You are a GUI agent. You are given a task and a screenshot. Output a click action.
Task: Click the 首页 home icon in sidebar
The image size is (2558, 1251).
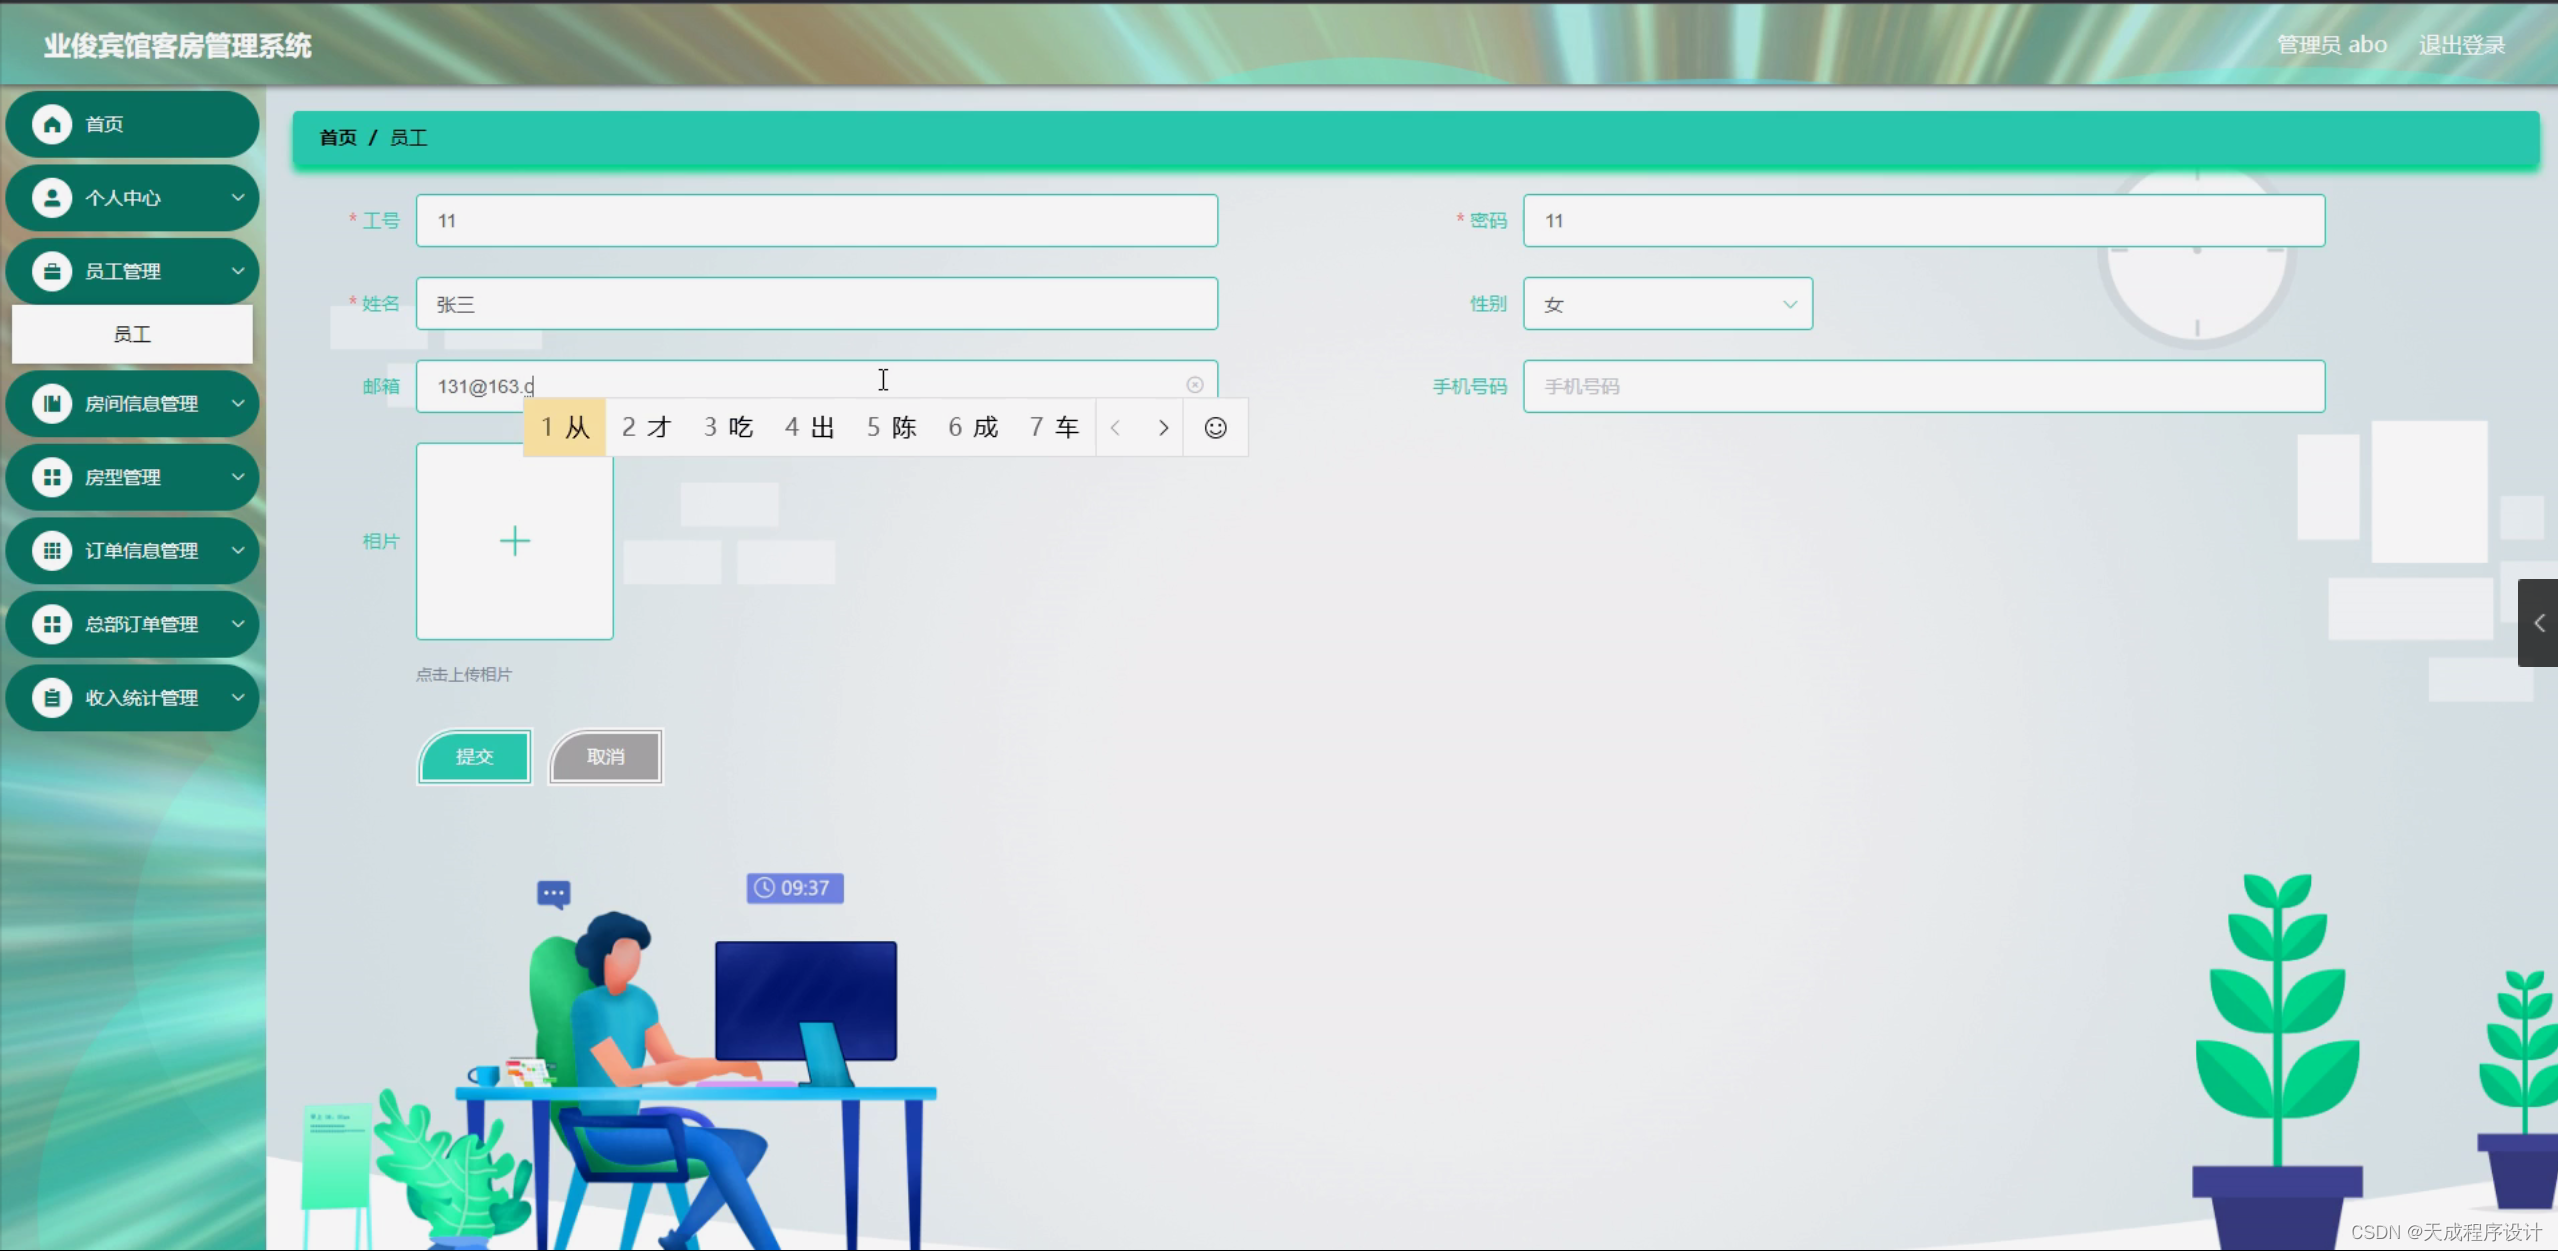pos(52,124)
